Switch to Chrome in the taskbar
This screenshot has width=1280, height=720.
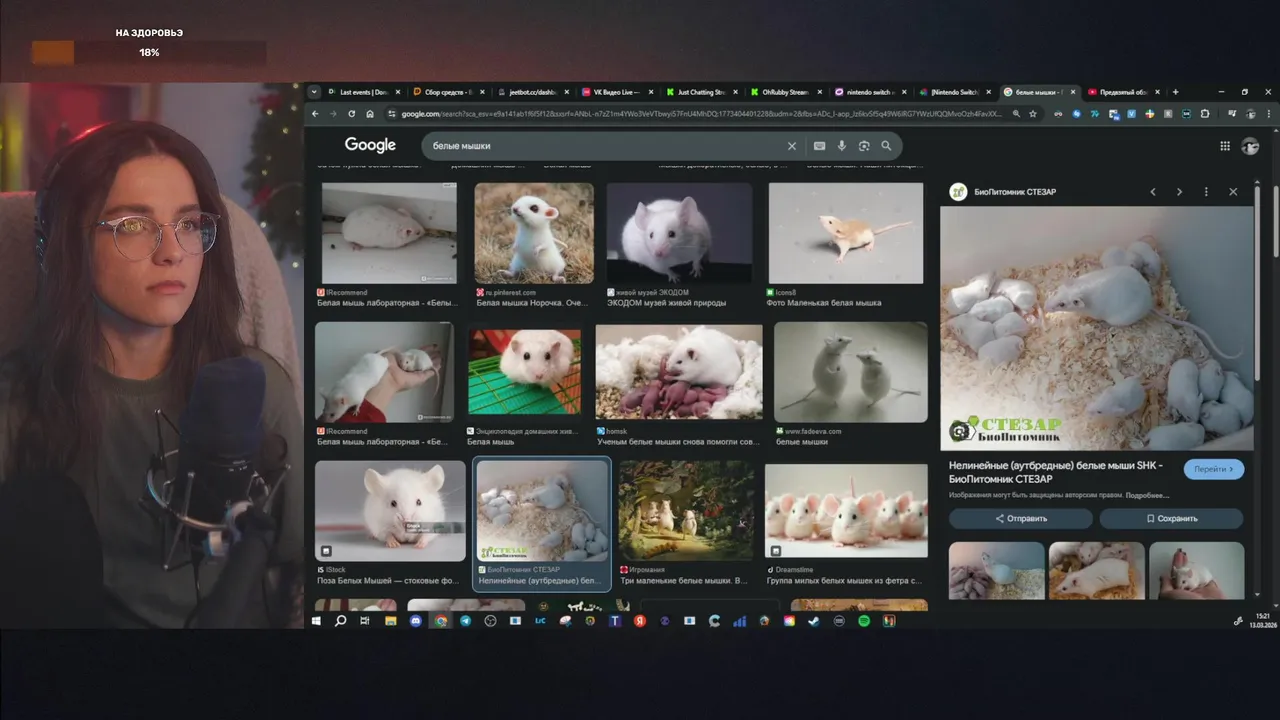pos(441,621)
